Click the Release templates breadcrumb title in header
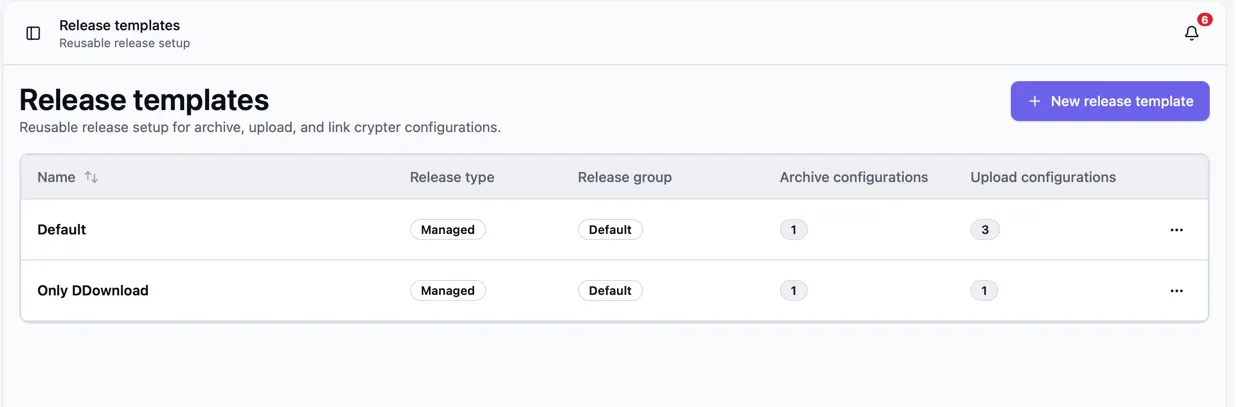The width and height of the screenshot is (1236, 407). pos(120,25)
